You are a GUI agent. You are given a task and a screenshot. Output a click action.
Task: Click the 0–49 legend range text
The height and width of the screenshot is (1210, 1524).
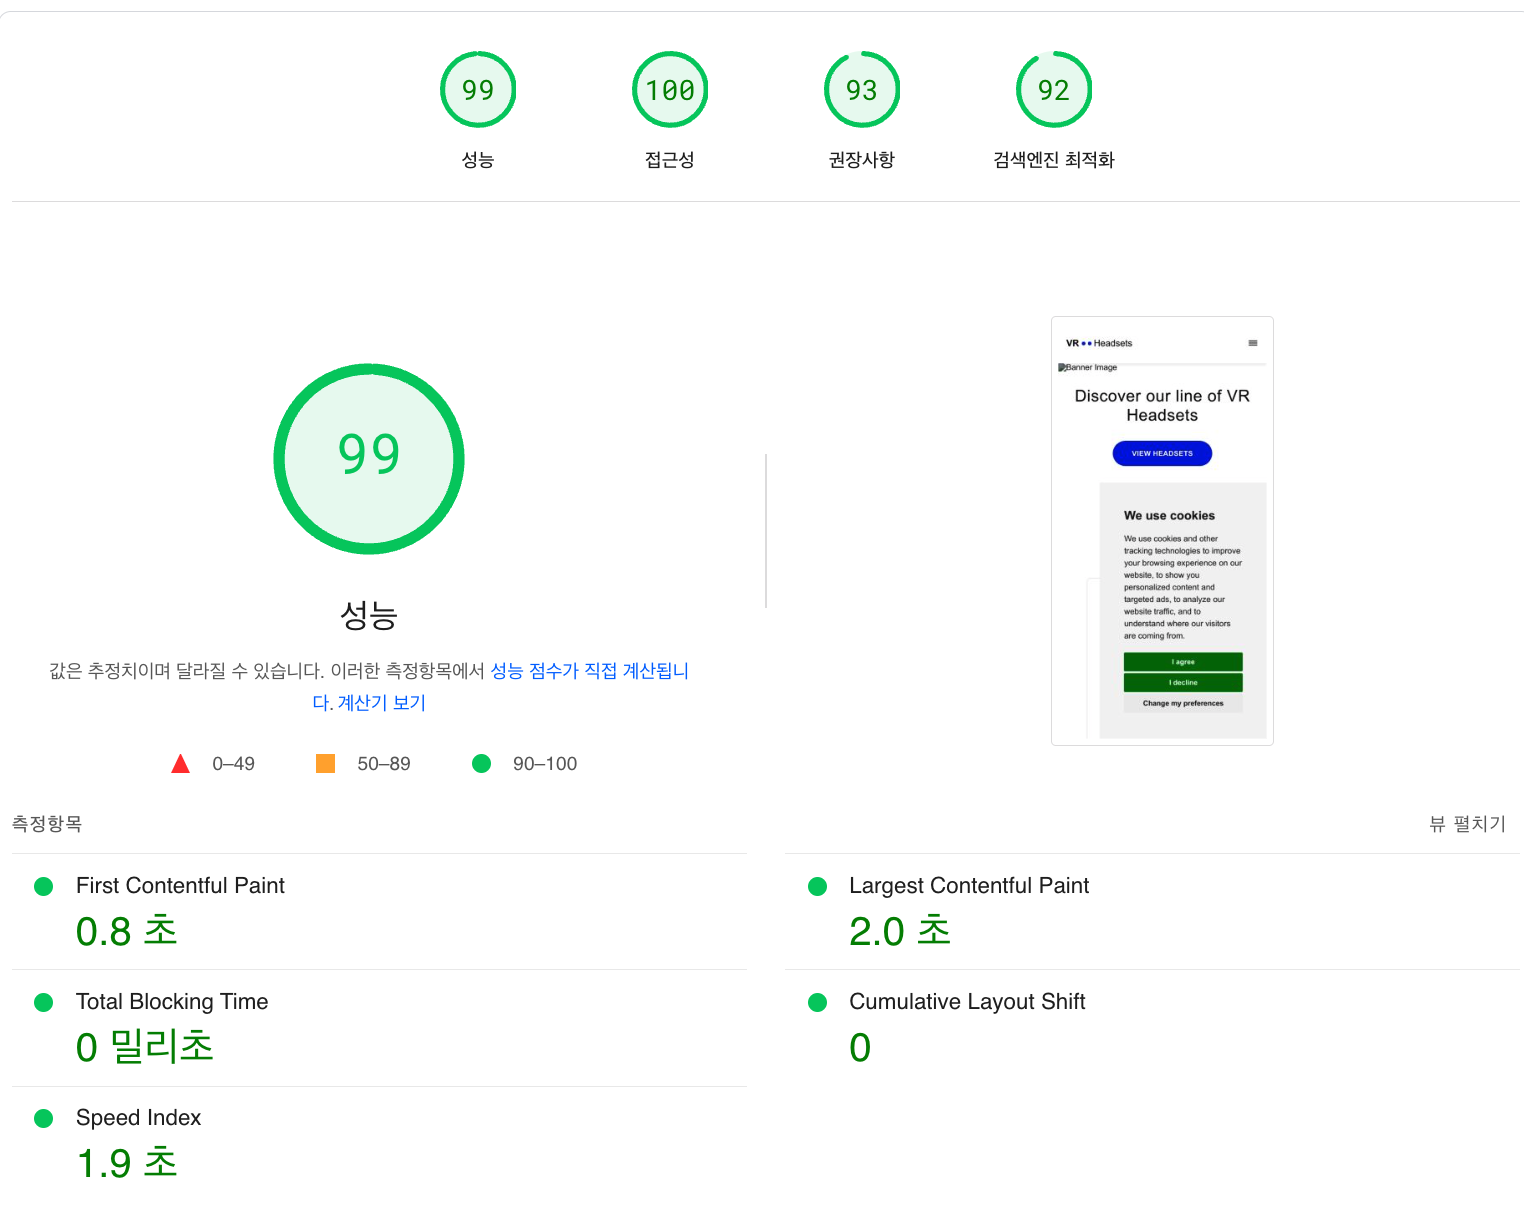point(233,764)
